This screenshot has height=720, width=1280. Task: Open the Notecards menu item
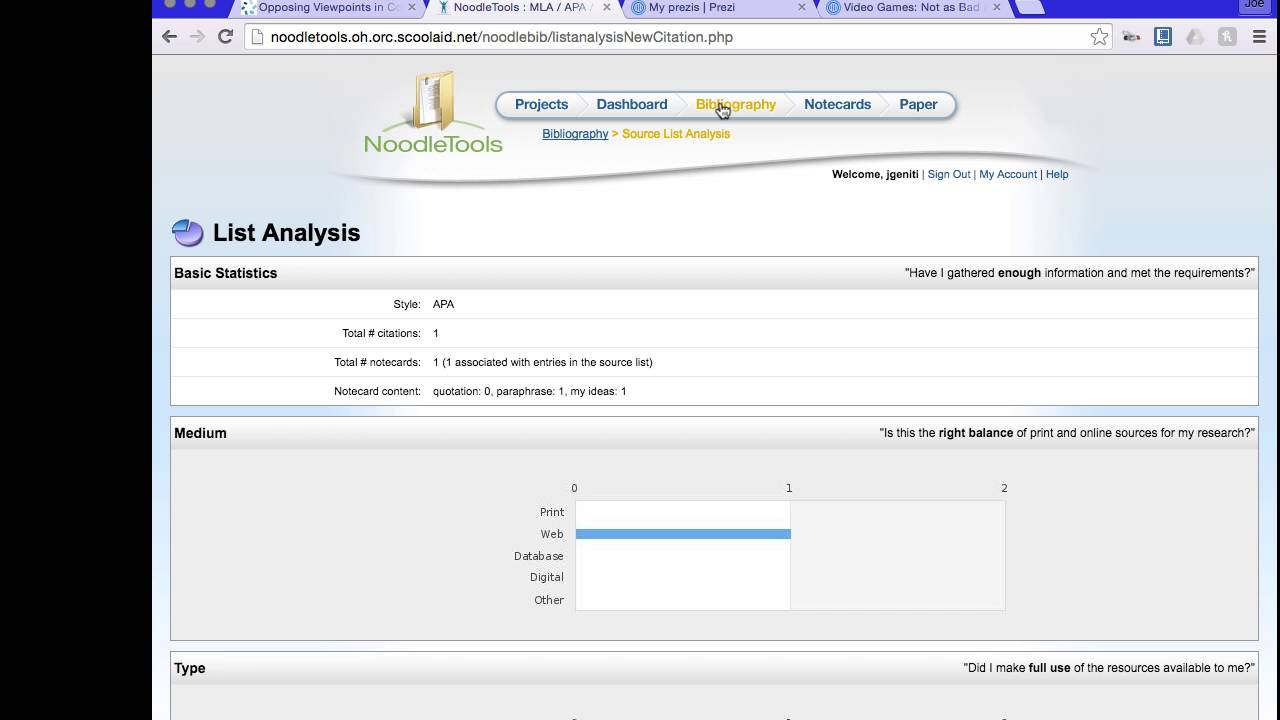[x=838, y=104]
